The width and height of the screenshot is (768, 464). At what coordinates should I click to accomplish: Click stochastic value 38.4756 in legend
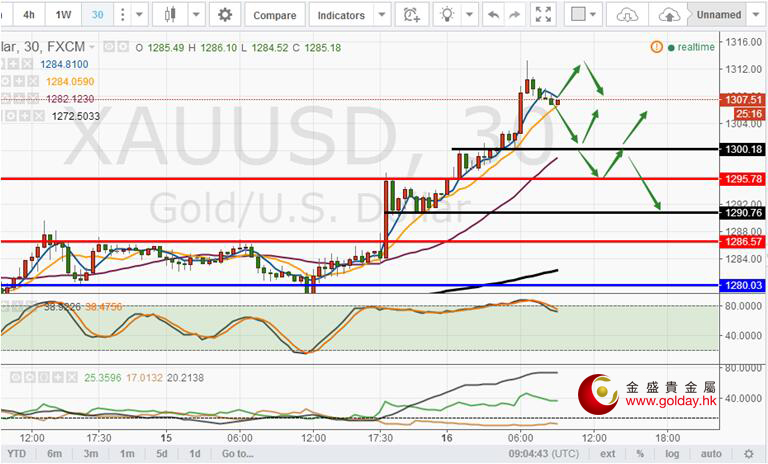tap(103, 307)
